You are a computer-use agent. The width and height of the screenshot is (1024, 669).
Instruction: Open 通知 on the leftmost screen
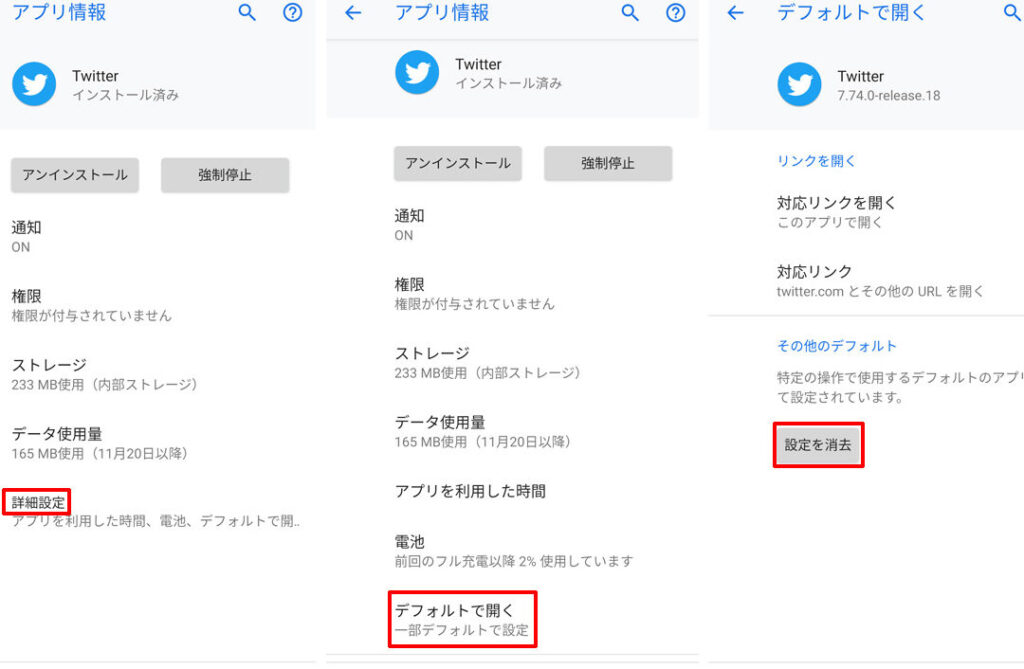tap(27, 236)
